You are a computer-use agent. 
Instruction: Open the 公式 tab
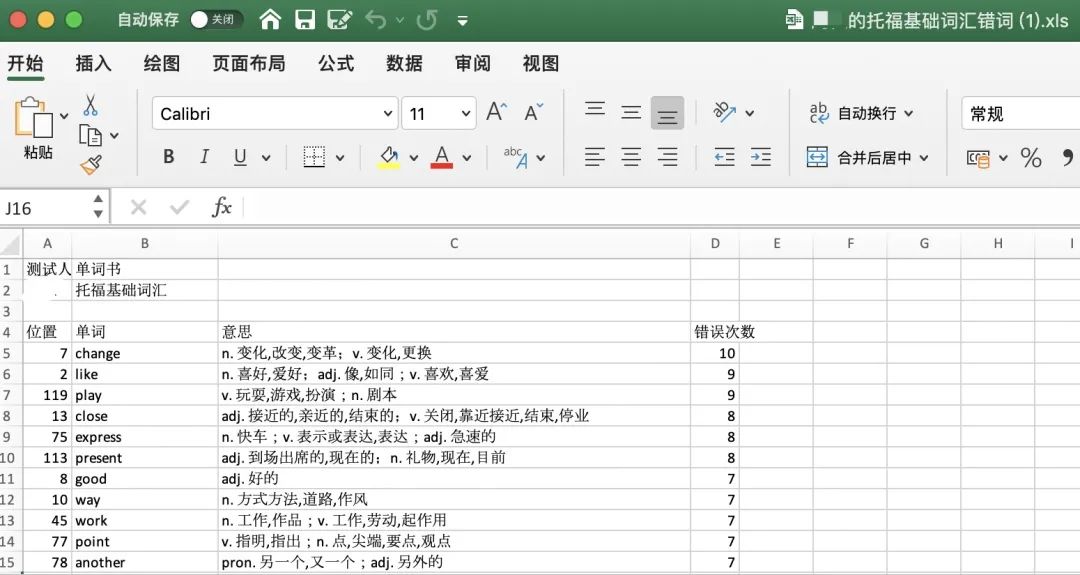tap(336, 63)
